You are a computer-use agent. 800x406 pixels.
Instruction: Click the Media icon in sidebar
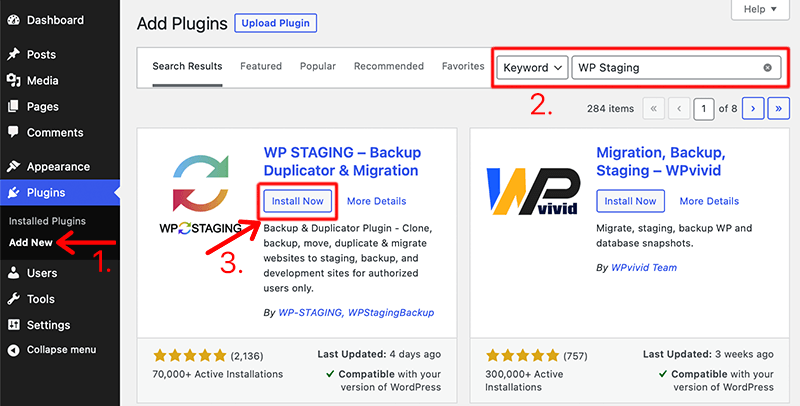(14, 81)
